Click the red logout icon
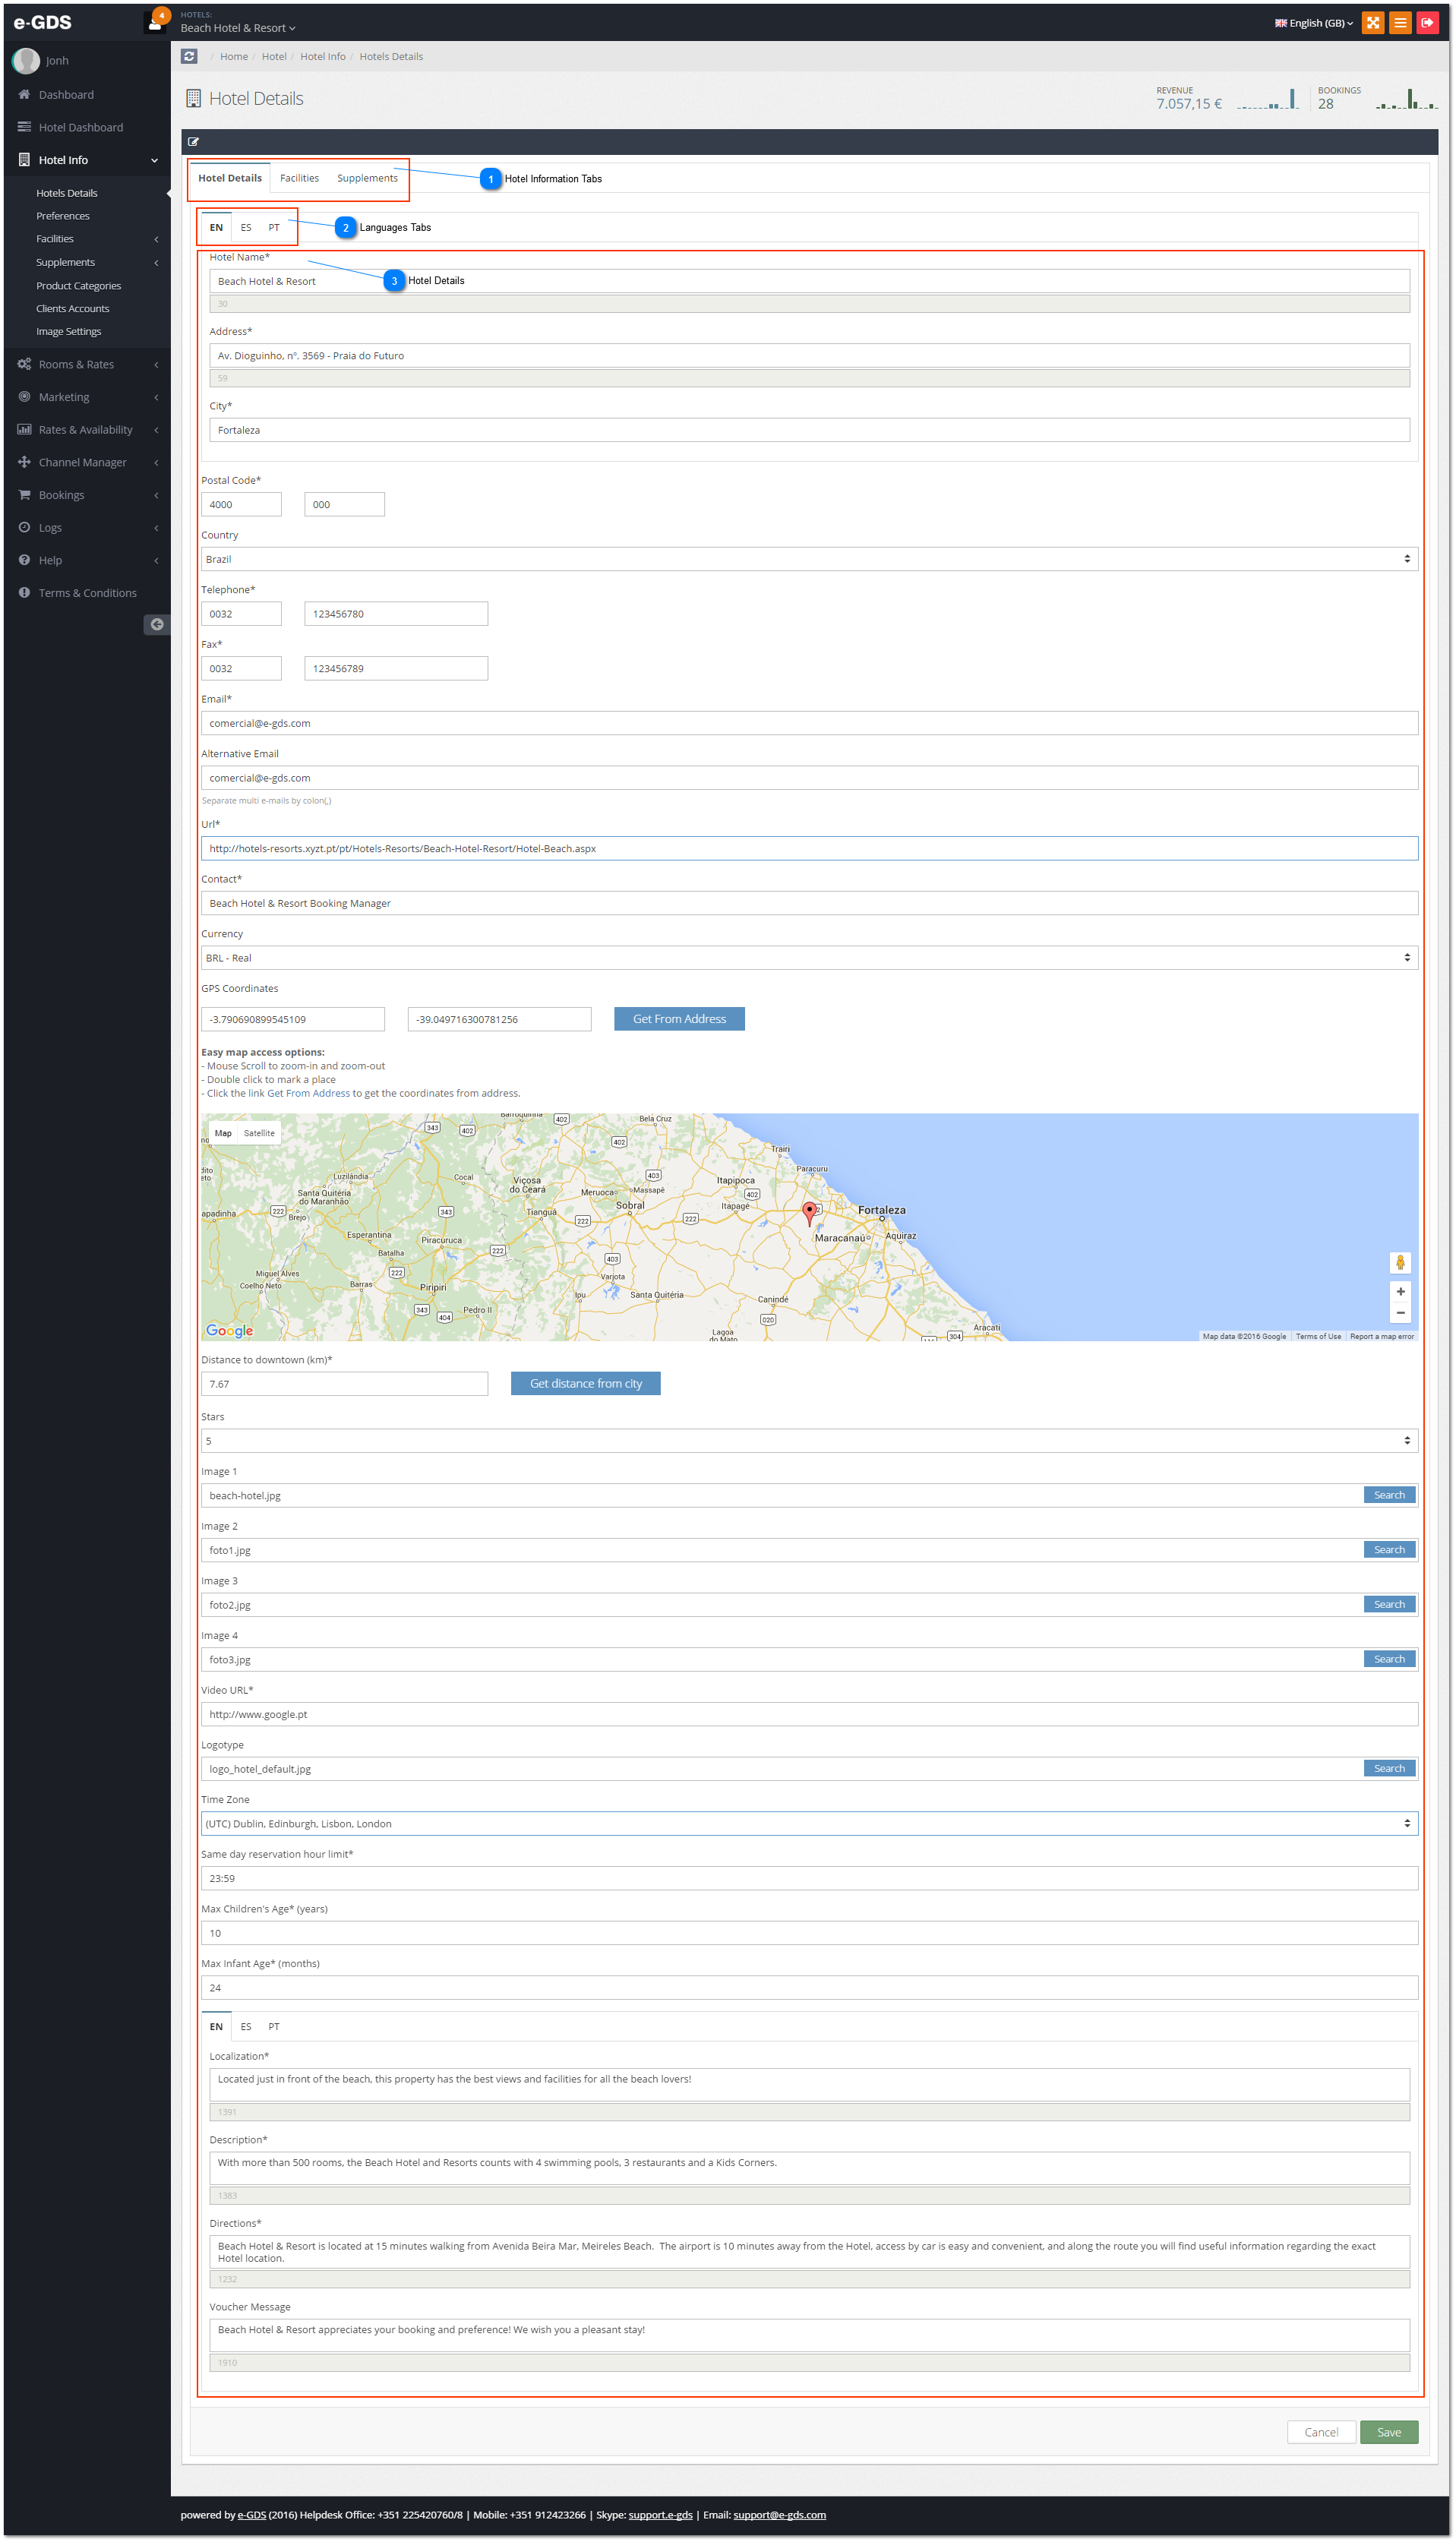1456x2542 pixels. coord(1427,22)
